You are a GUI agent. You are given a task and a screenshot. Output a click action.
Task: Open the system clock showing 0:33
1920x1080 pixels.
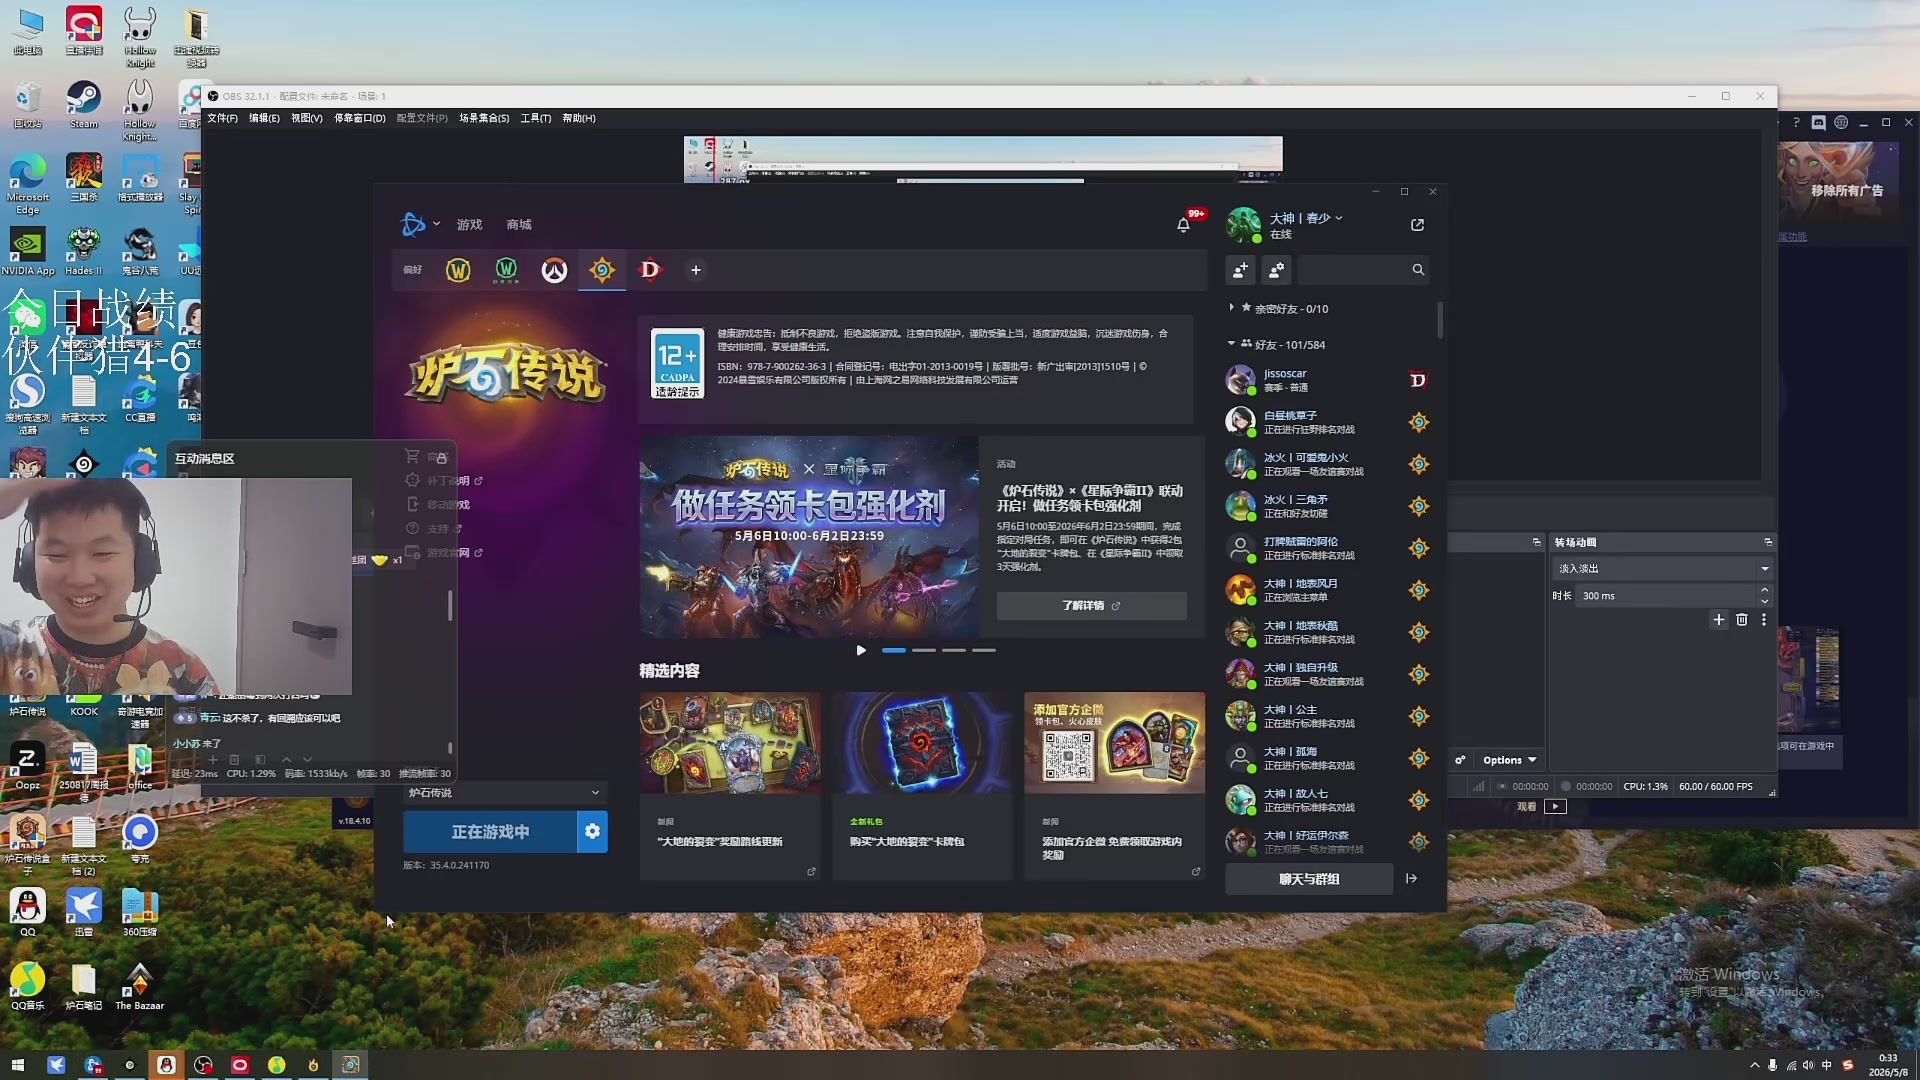[x=1888, y=1065]
